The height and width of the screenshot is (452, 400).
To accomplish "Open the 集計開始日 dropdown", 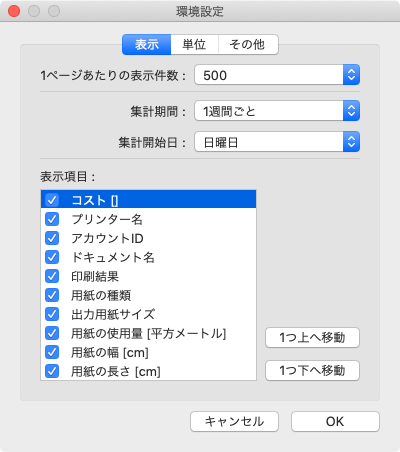I will click(x=277, y=142).
